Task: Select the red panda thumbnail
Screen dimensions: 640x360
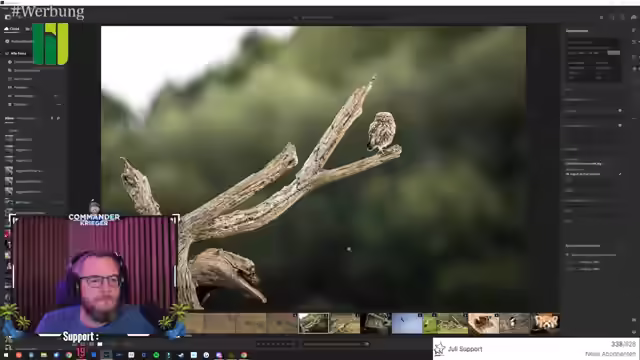Action: 545,323
